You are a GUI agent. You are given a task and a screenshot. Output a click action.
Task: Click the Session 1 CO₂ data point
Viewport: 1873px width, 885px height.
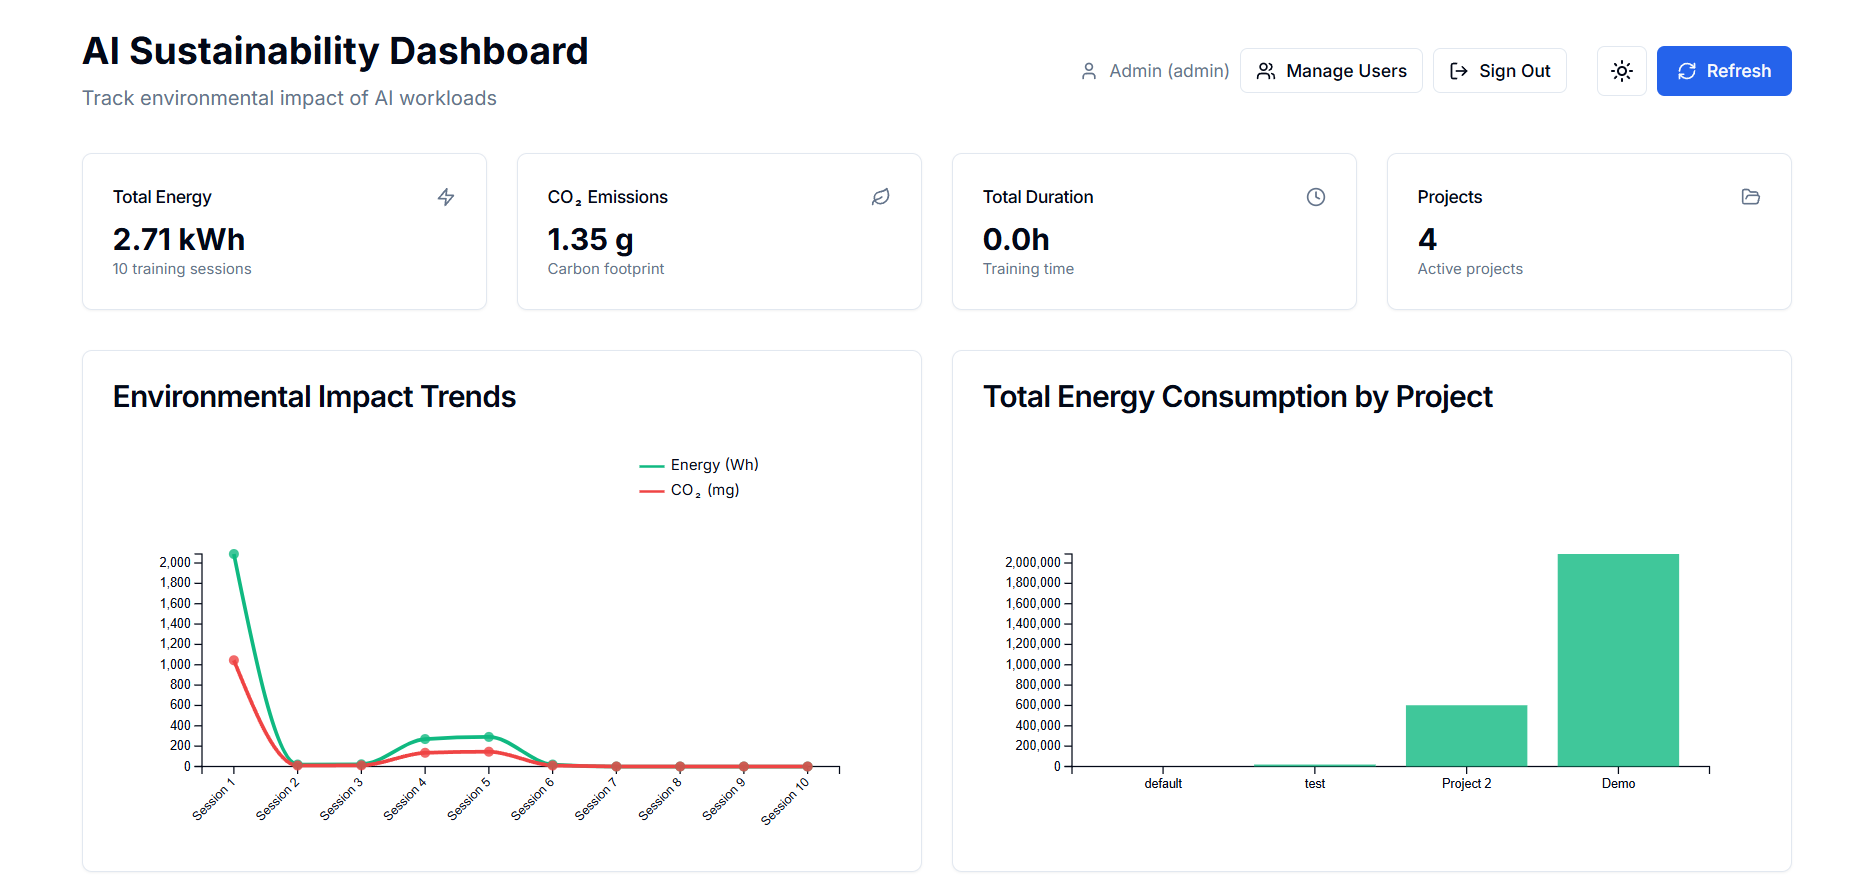[x=234, y=660]
